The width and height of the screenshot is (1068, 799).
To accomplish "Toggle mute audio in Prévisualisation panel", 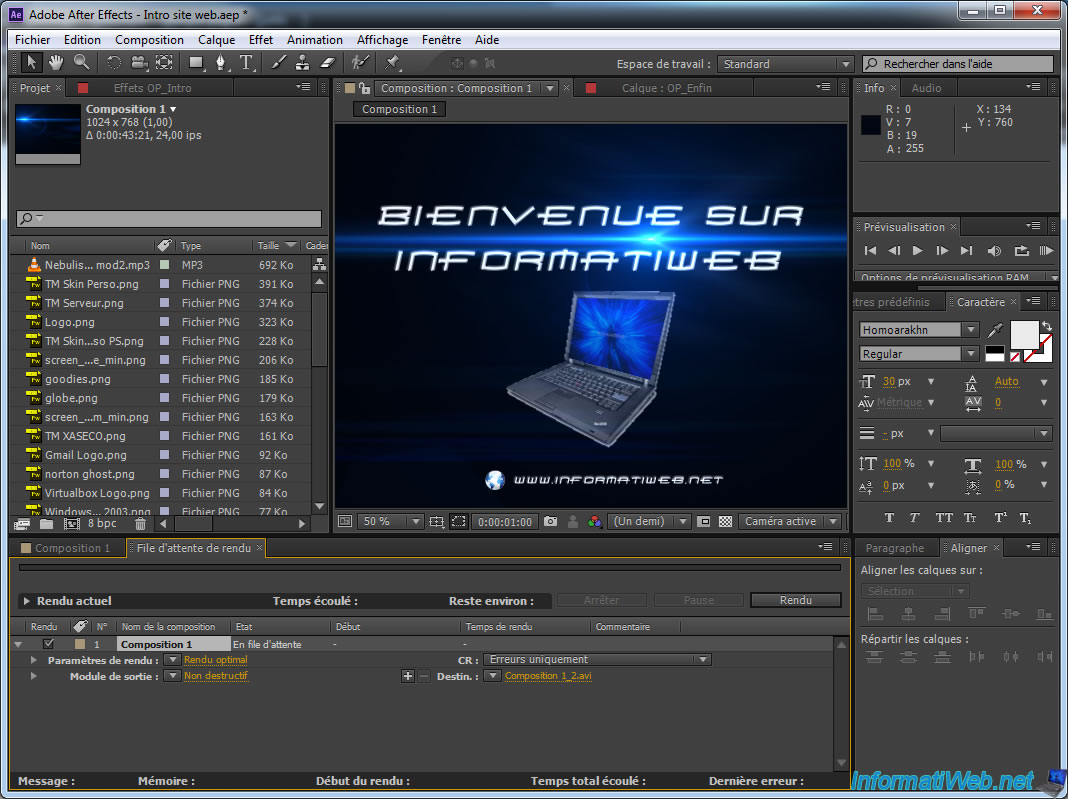I will coord(994,251).
